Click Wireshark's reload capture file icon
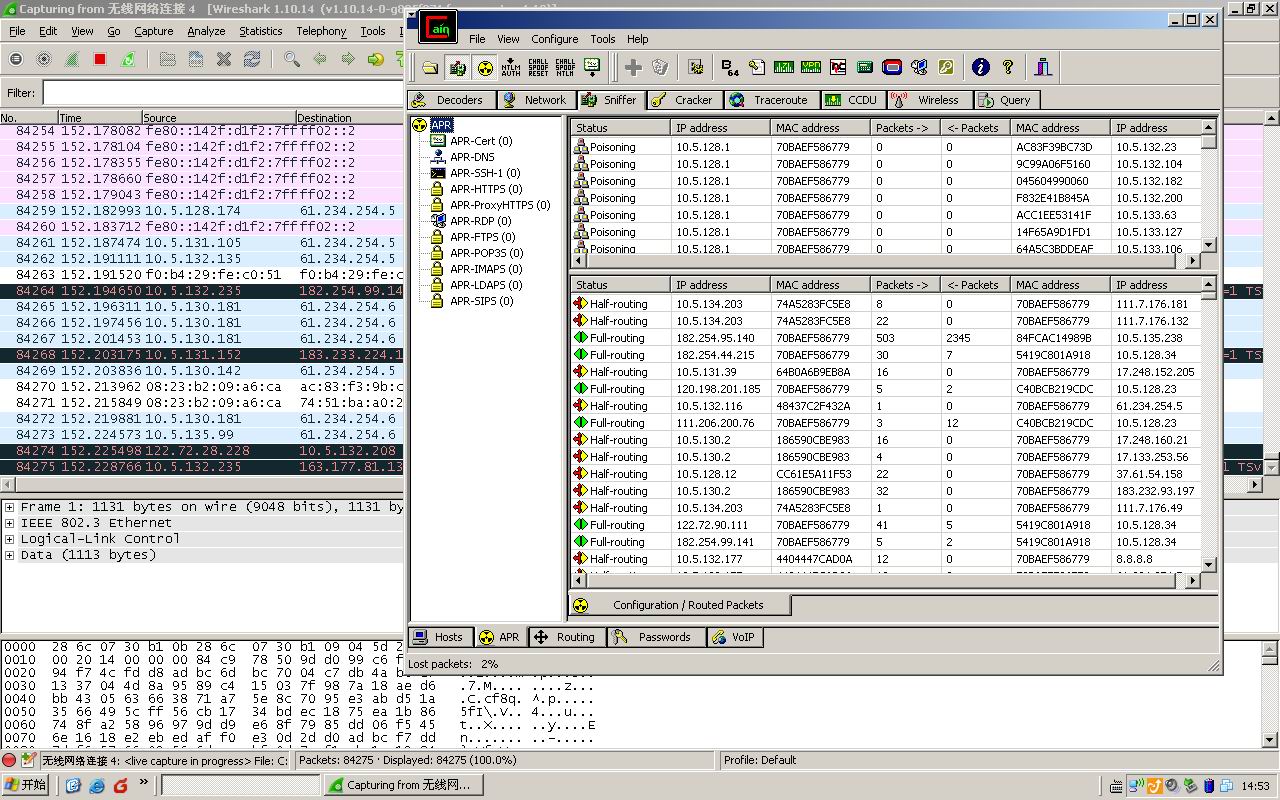Screen dimensions: 1280x800 click(x=252, y=60)
